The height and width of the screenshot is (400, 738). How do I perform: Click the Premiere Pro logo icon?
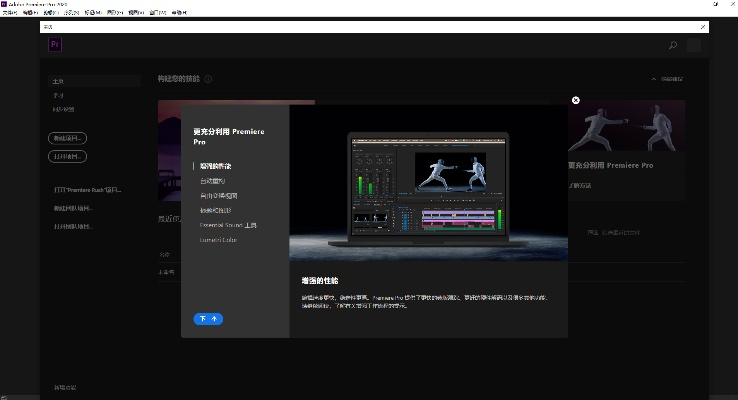[x=55, y=45]
